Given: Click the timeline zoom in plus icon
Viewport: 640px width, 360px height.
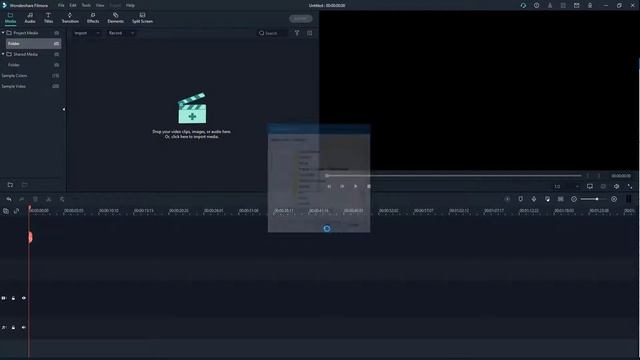Looking at the screenshot, I should point(614,199).
